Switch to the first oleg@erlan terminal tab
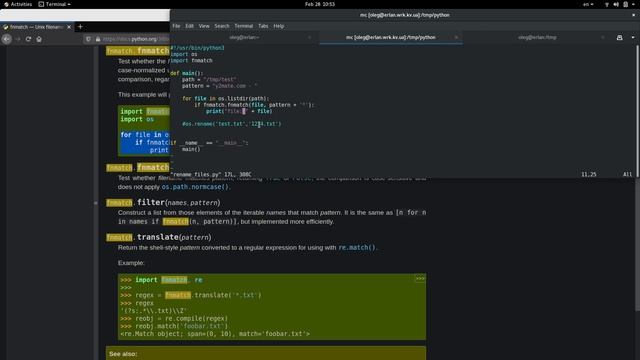The width and height of the screenshot is (640, 360). pos(244,37)
